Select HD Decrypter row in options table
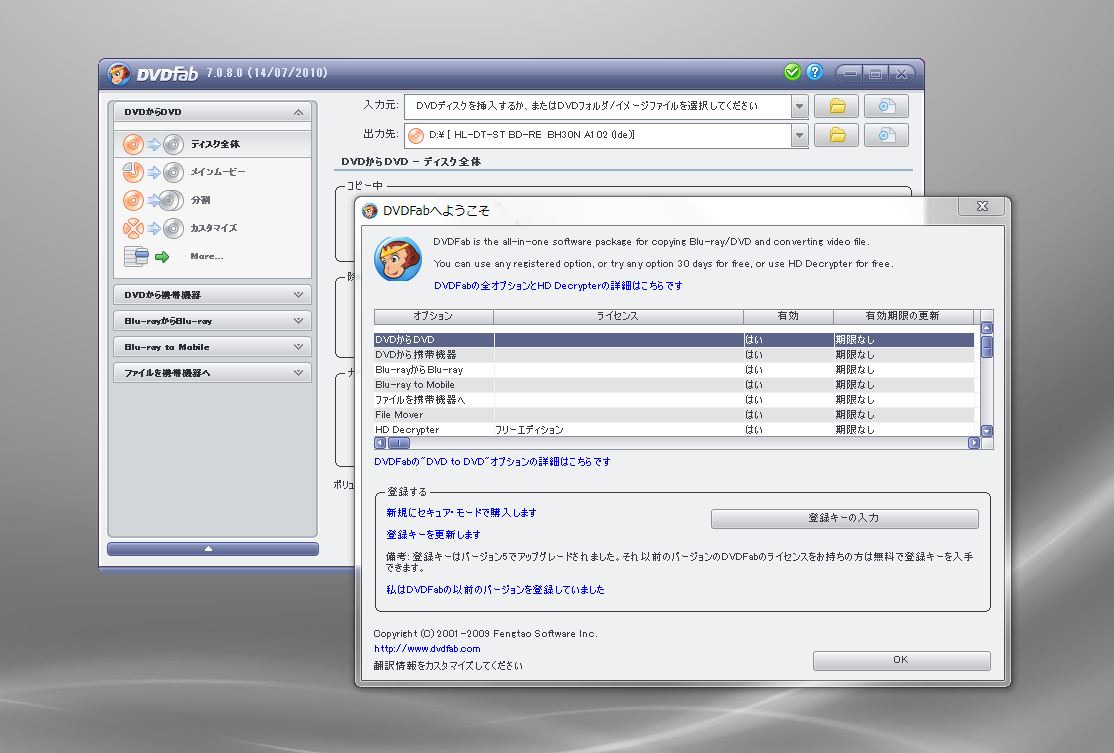The width and height of the screenshot is (1114, 753). pos(674,429)
